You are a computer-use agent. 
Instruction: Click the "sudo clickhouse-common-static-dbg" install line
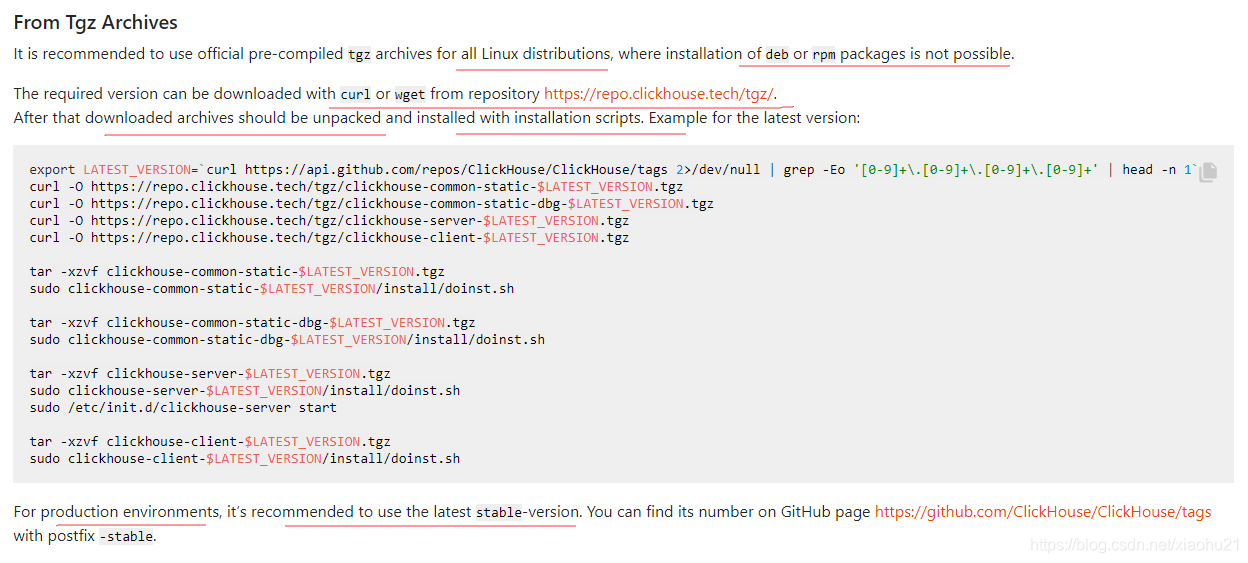[287, 340]
